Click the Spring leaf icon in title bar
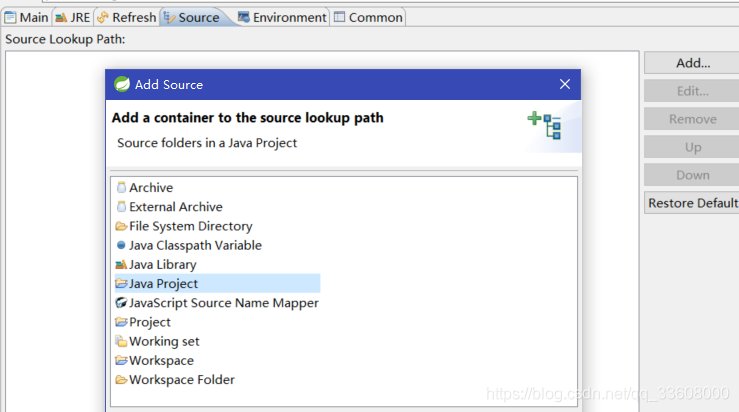Screen dimensions: 739x412 [122, 84]
